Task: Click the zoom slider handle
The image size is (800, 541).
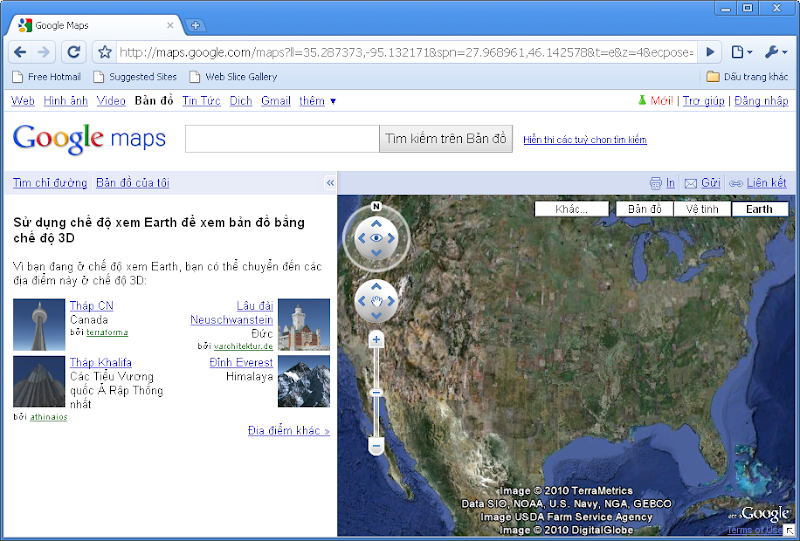Action: [x=377, y=392]
